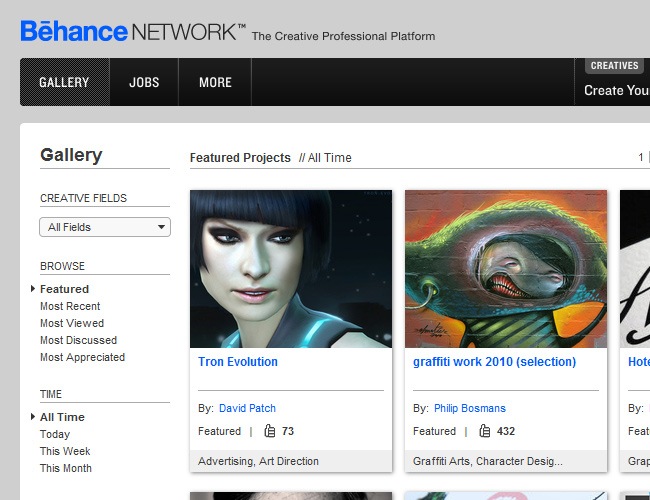Viewport: 650px width, 500px height.
Task: Browse Featured projects in sidebar
Action: (64, 289)
